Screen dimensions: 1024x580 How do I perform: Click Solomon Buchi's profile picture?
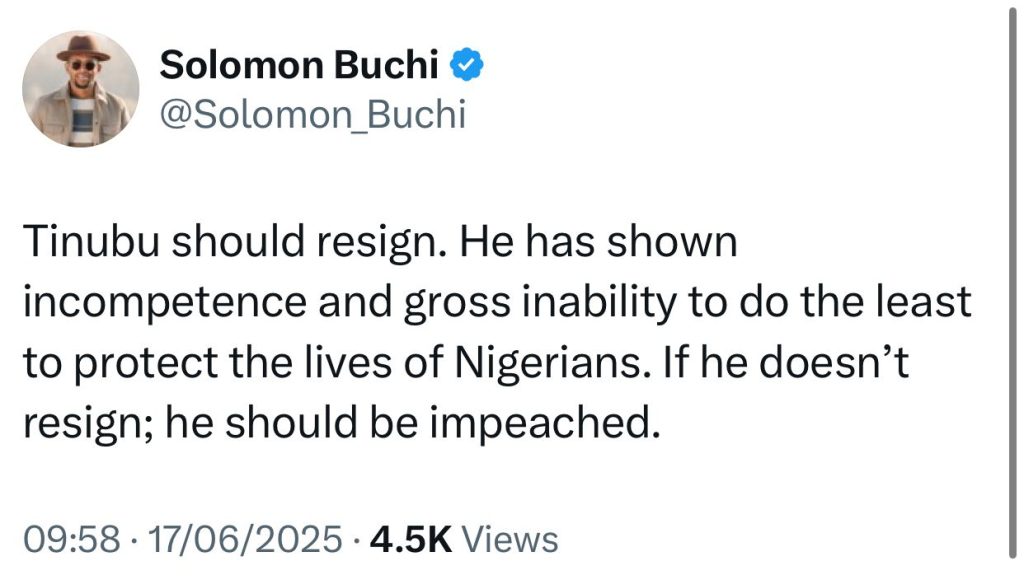pos(81,89)
